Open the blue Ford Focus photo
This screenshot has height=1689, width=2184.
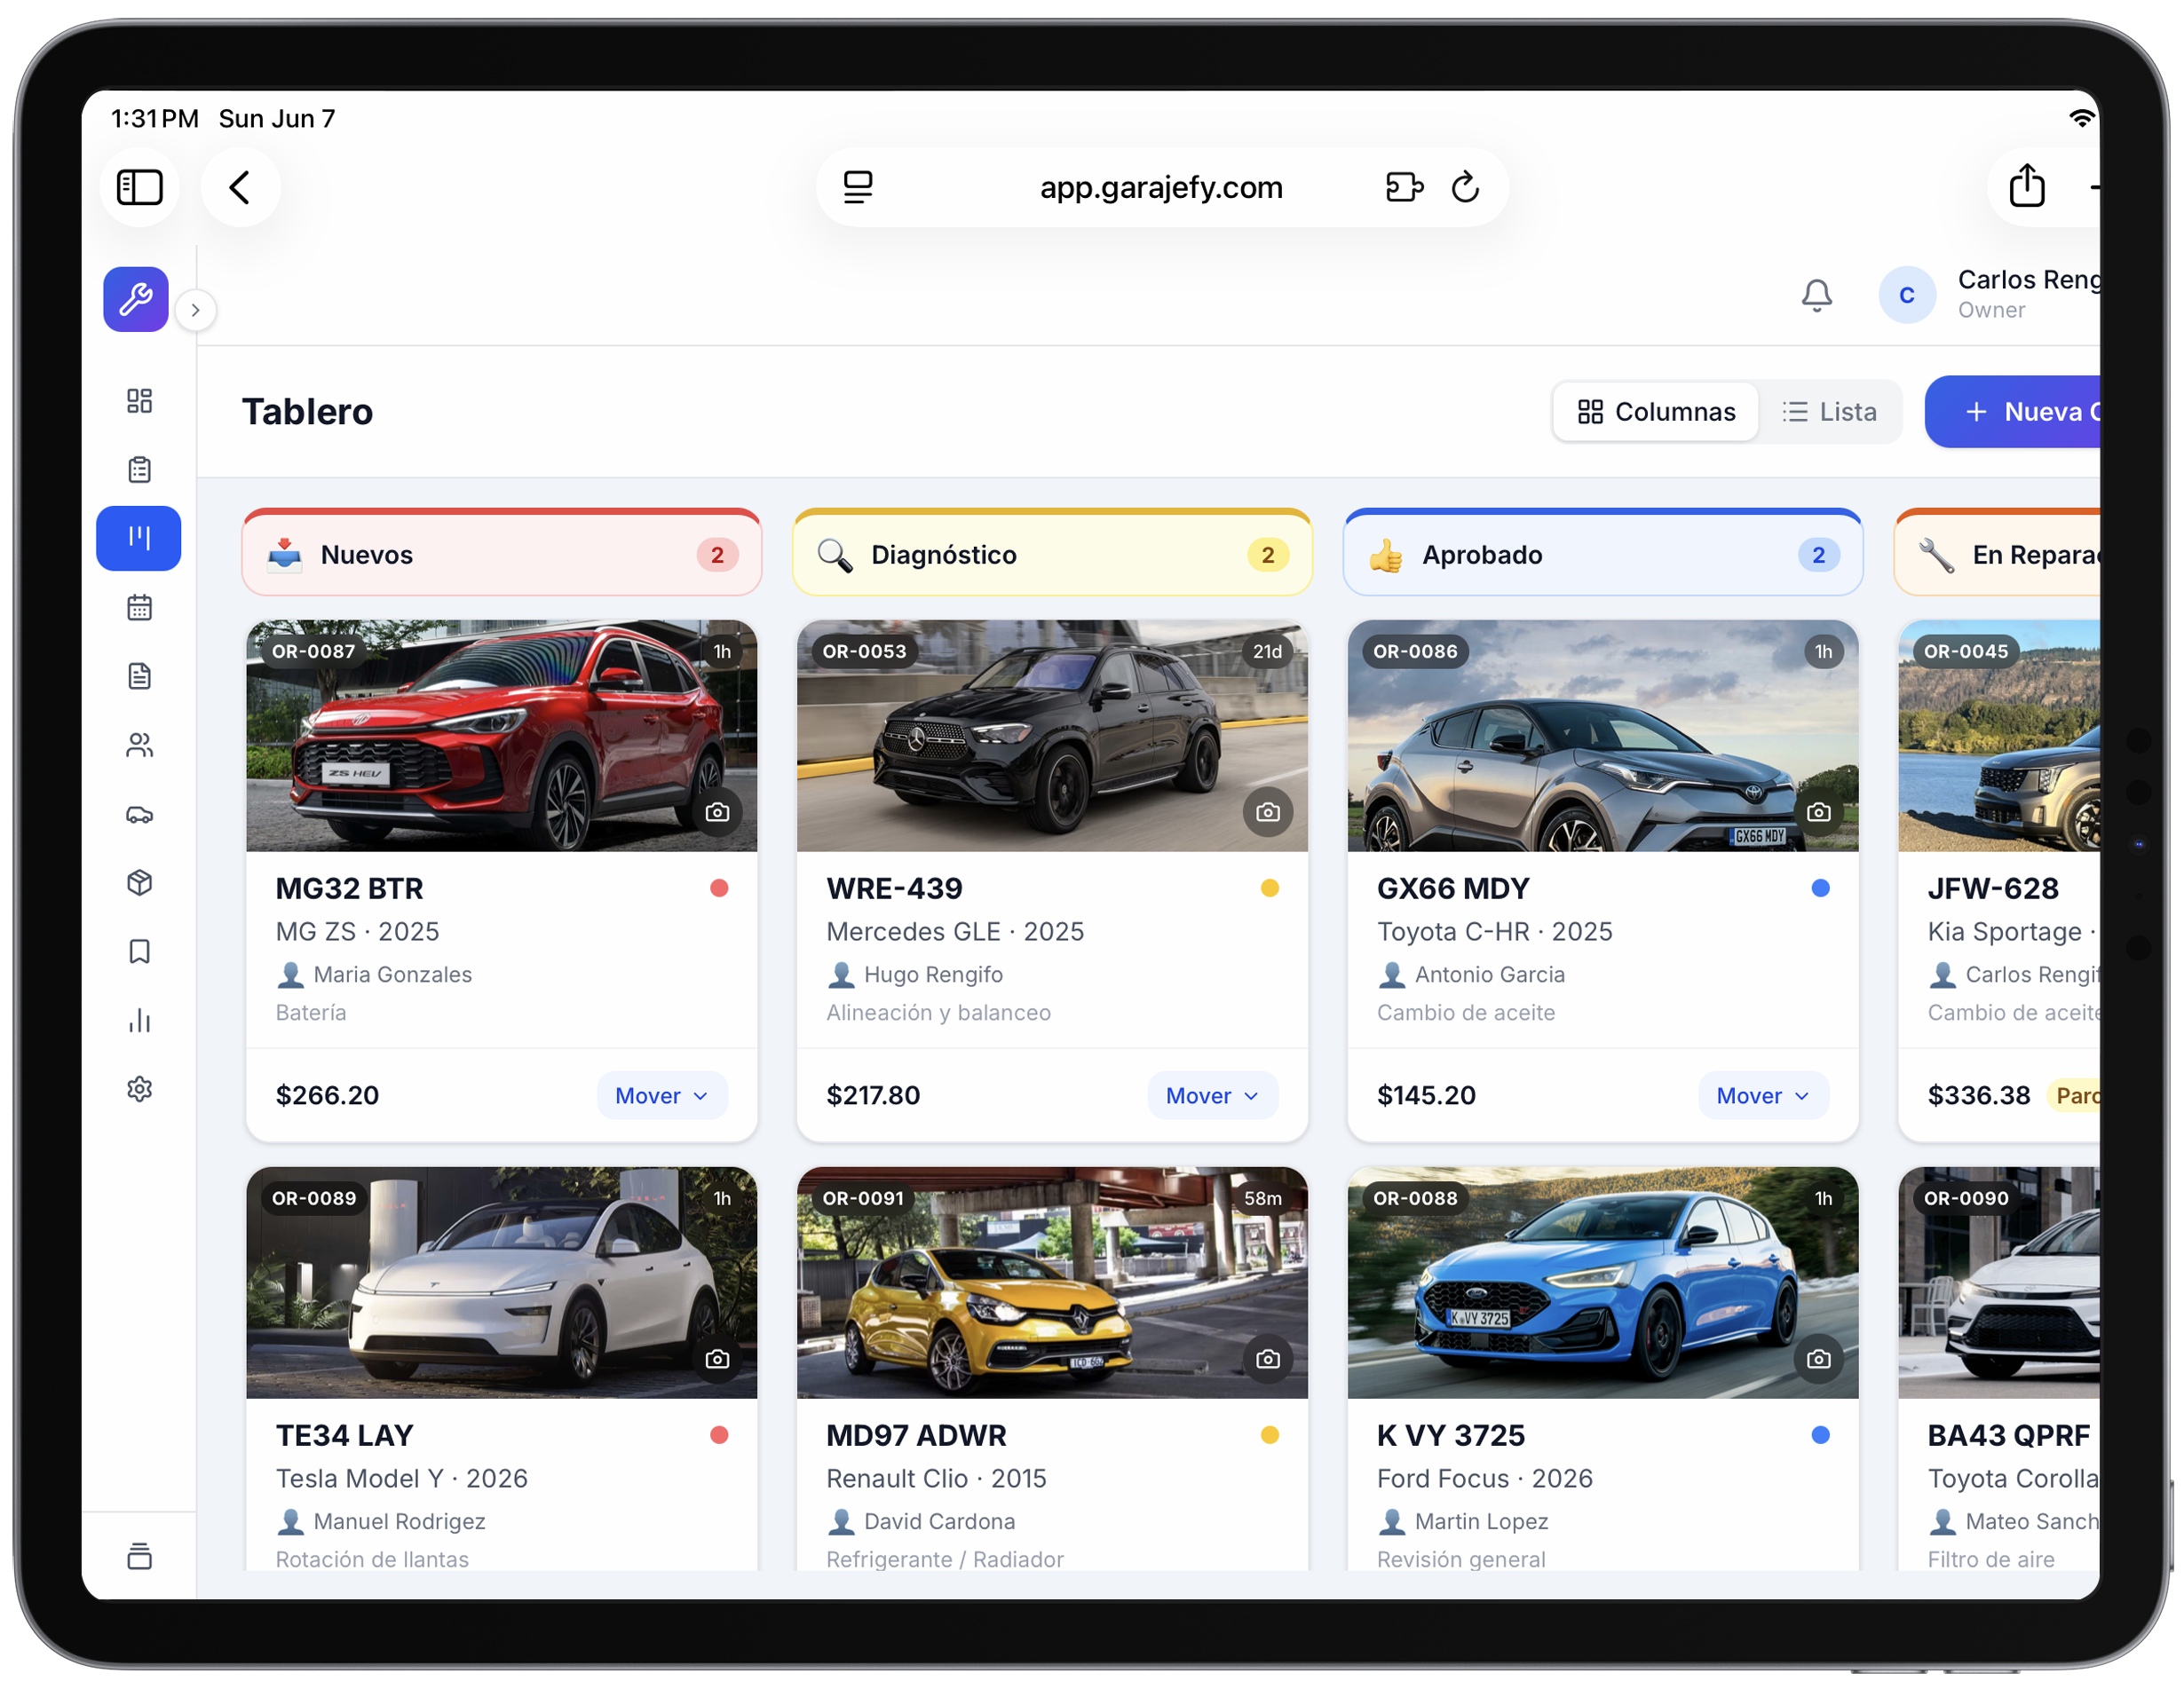click(1603, 1283)
